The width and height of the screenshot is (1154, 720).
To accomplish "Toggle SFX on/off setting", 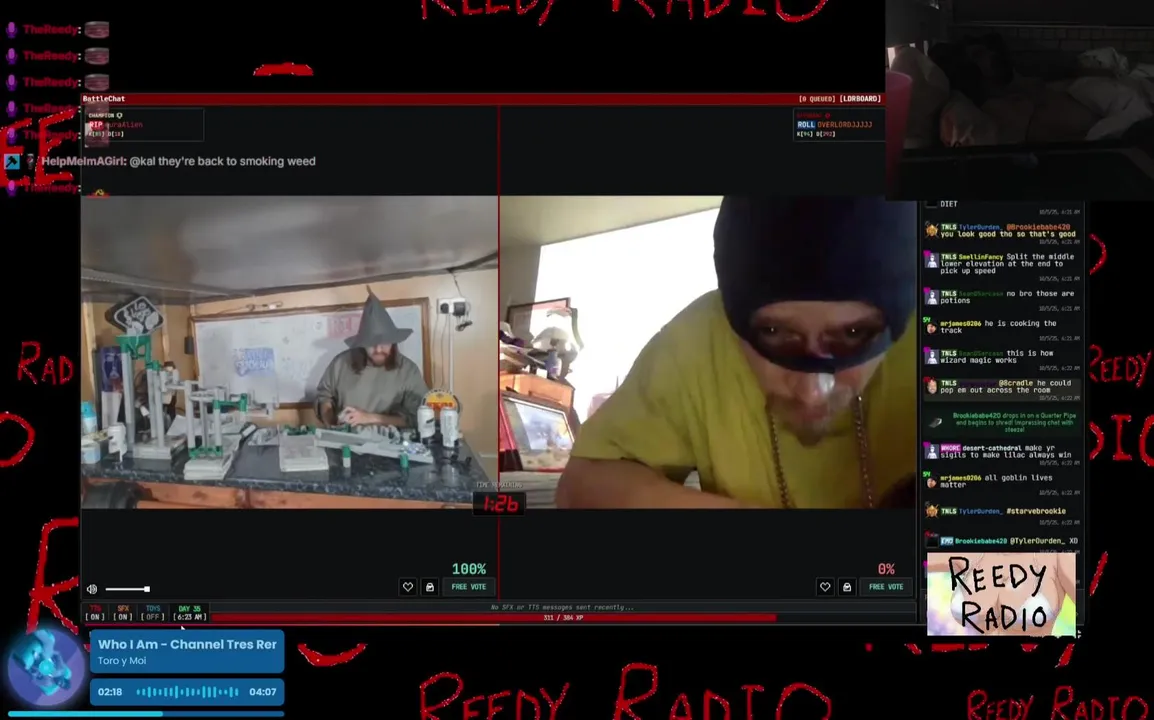I will (x=123, y=613).
